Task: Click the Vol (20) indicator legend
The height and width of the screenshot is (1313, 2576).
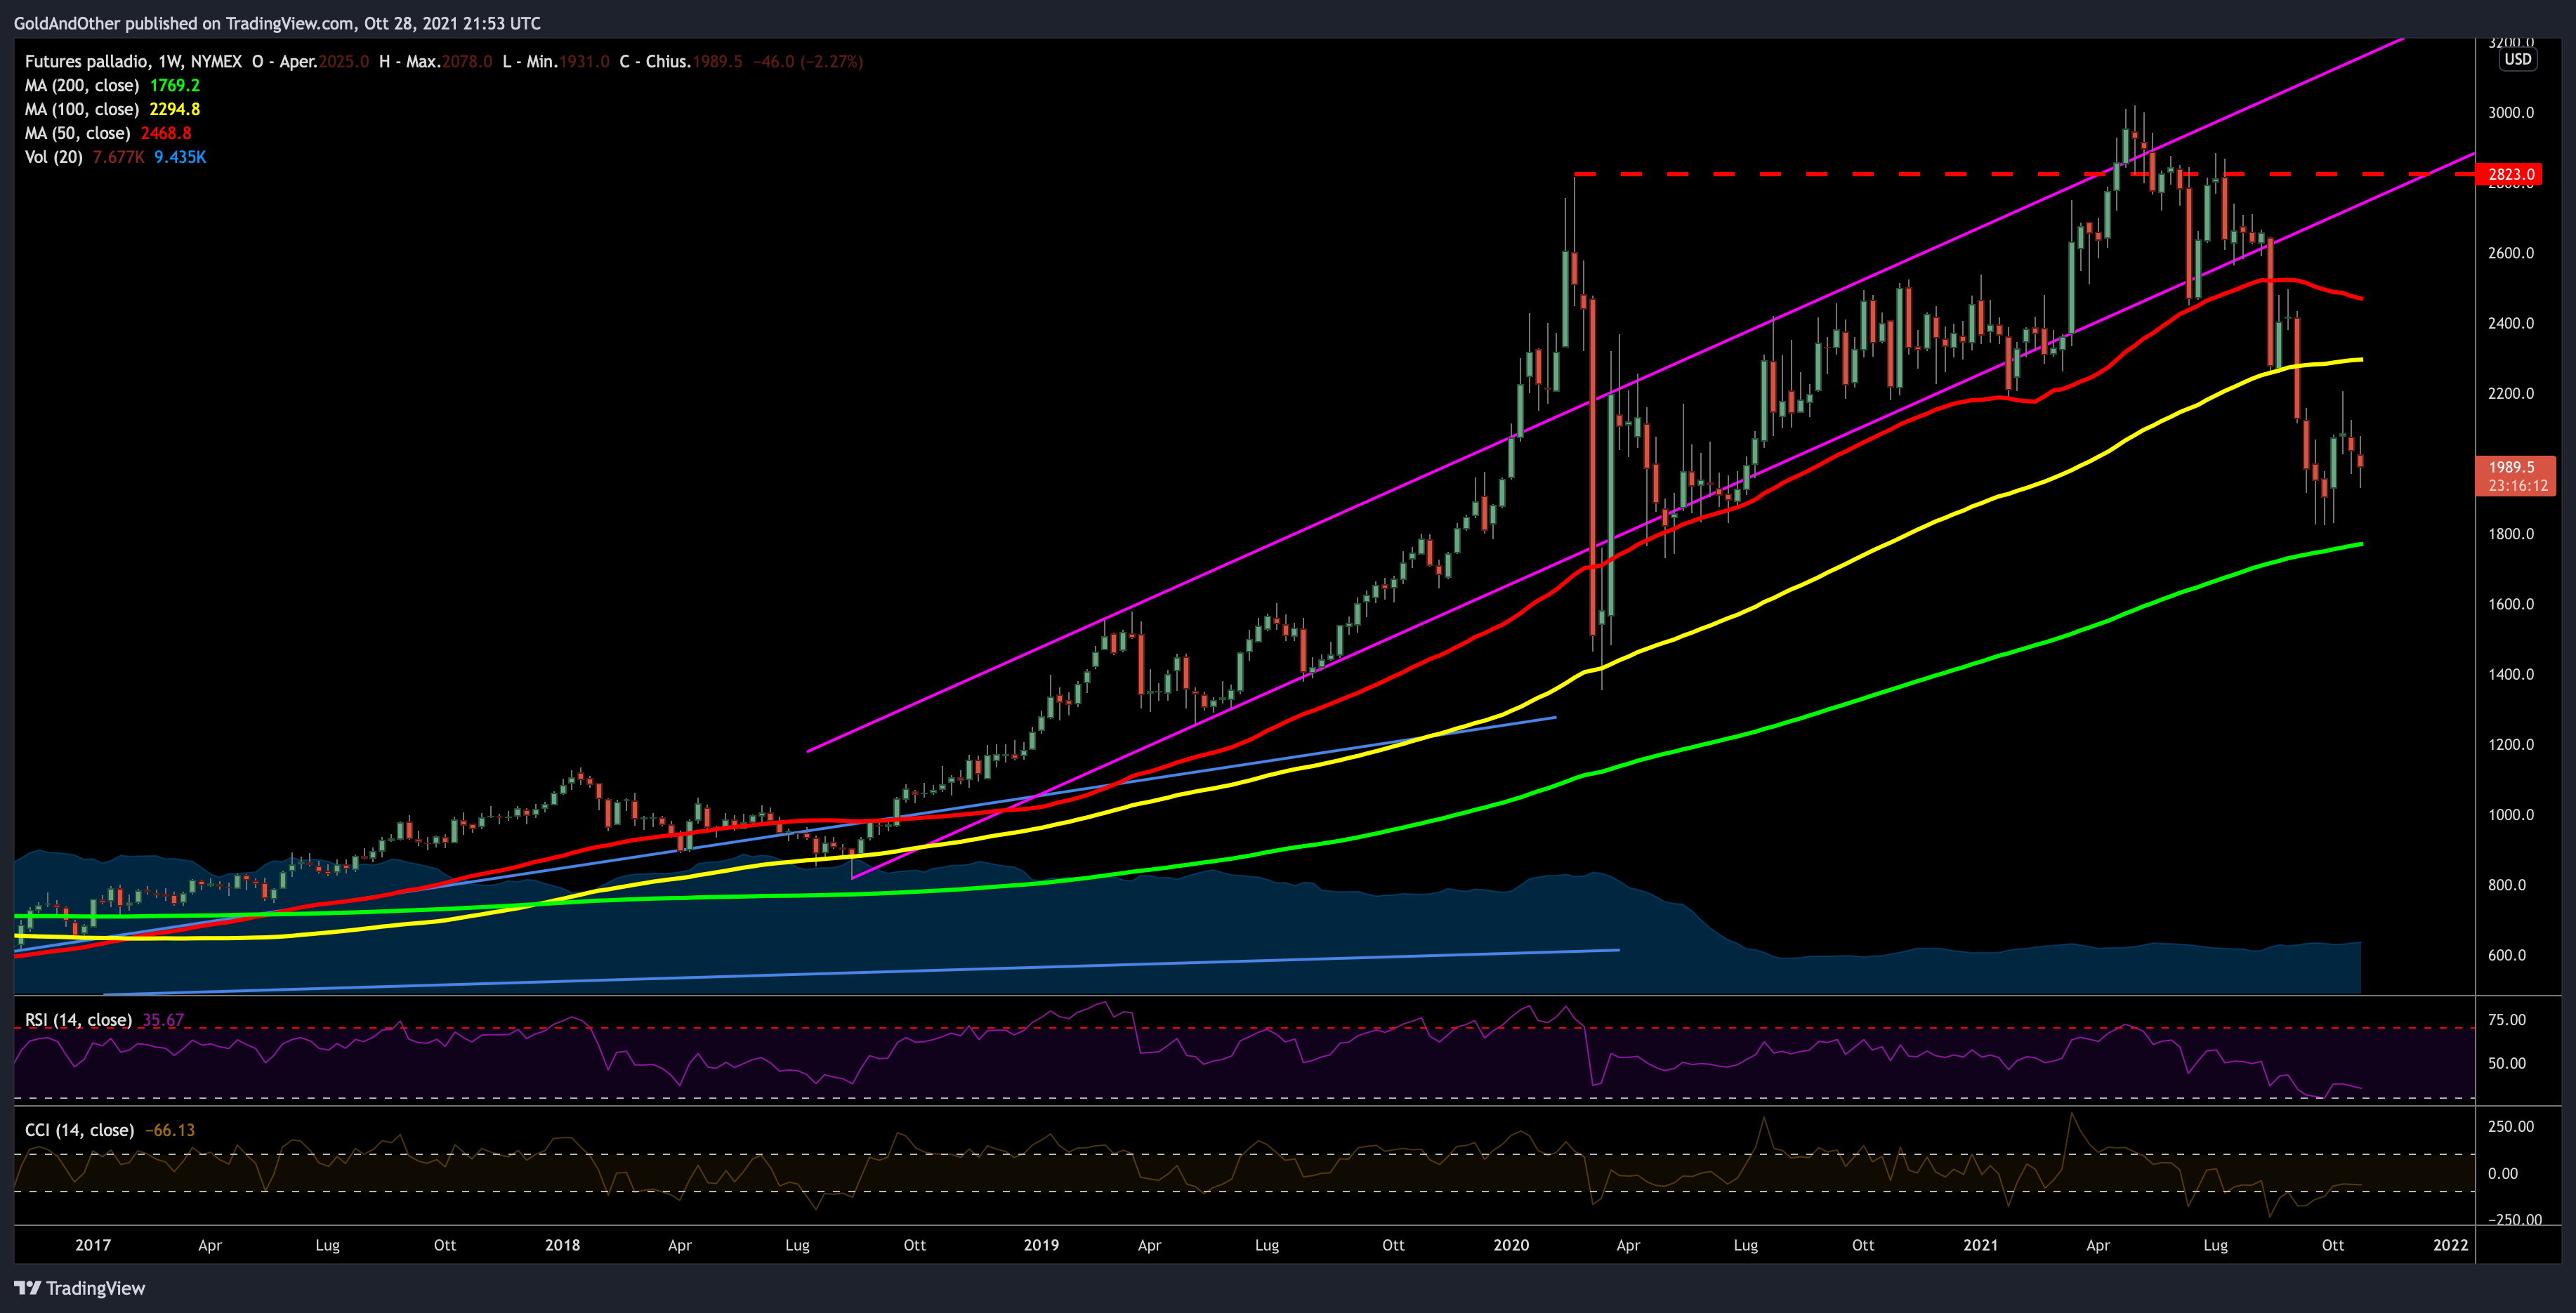Action: [54, 158]
